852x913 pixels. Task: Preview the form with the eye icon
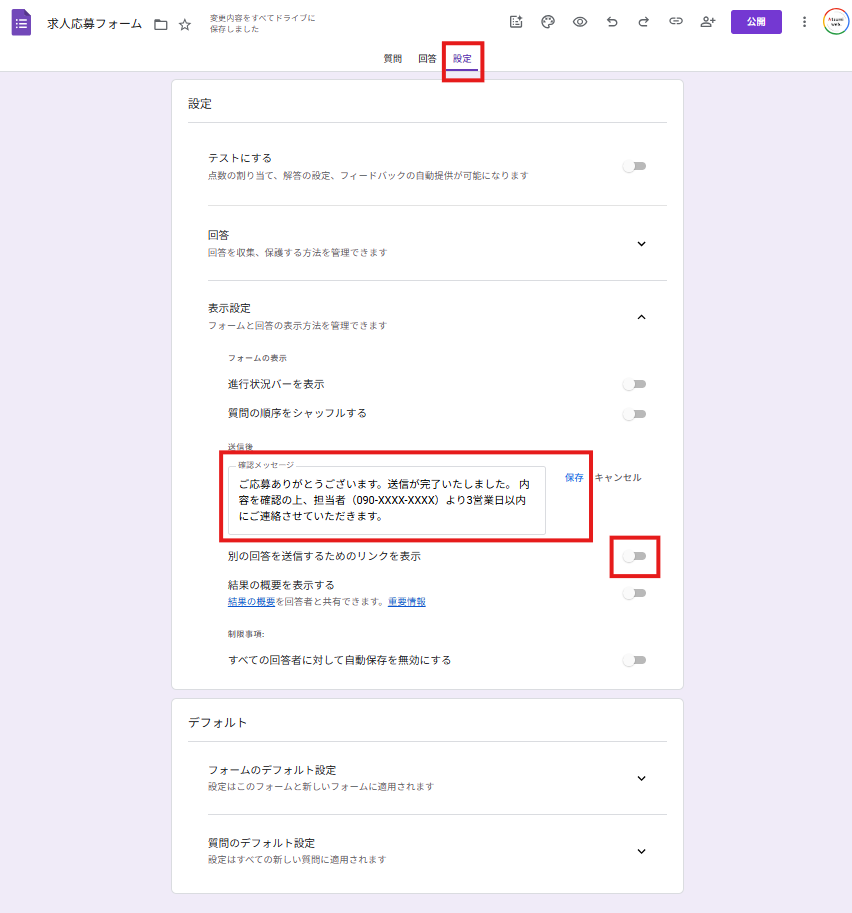click(580, 20)
